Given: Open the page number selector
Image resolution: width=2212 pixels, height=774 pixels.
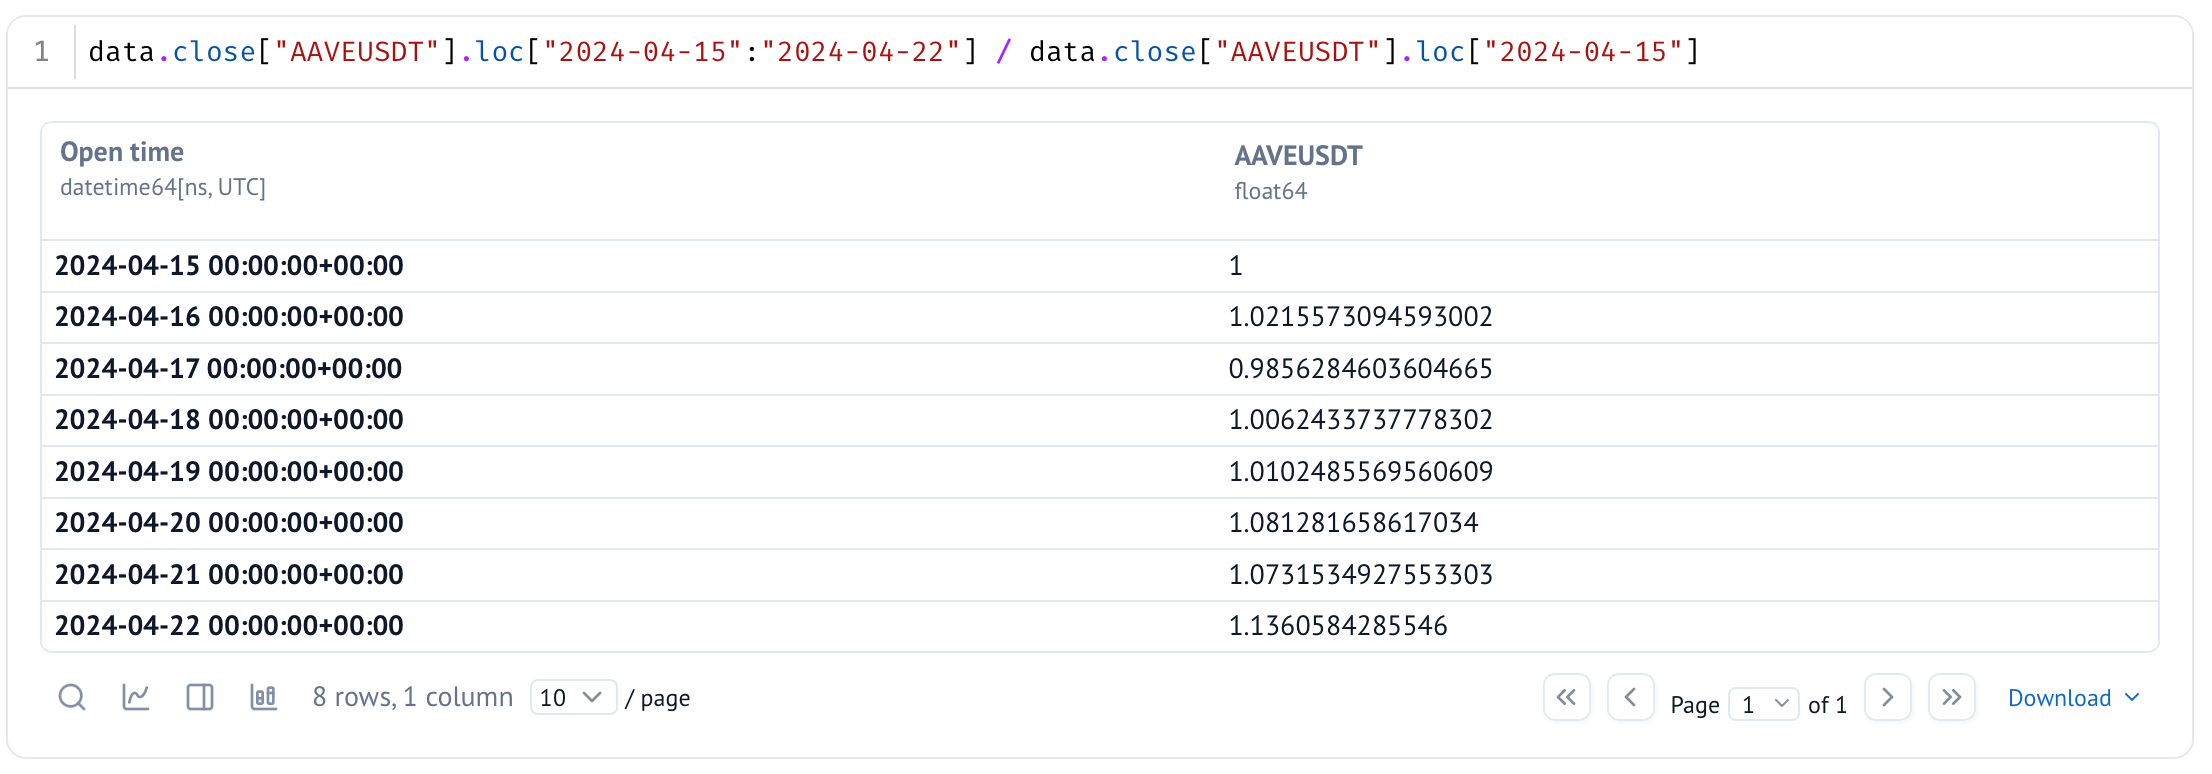Looking at the screenshot, I should (1764, 704).
